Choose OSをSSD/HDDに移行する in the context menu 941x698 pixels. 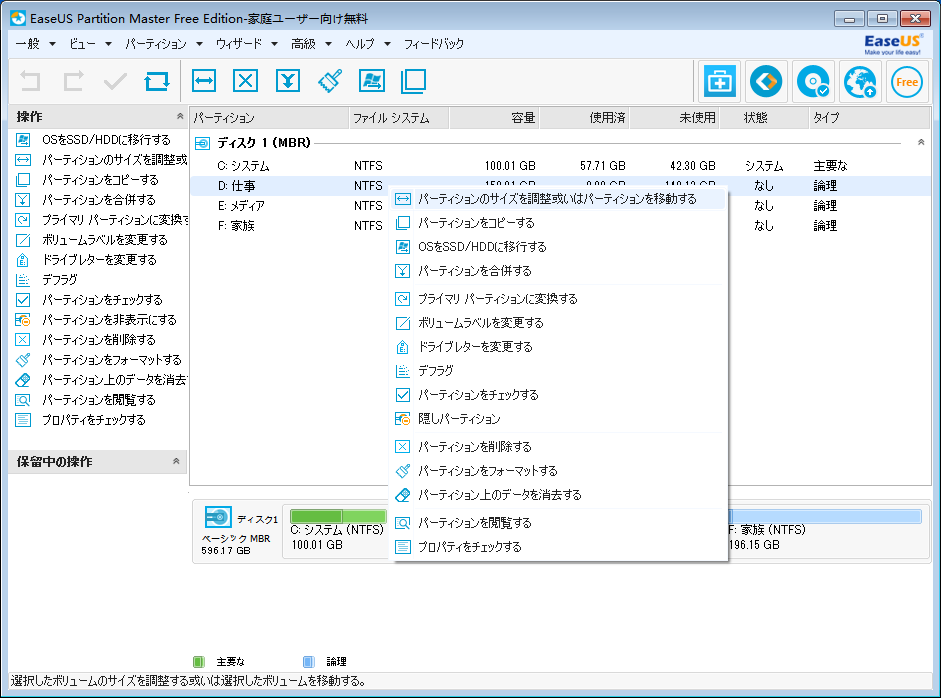558,247
